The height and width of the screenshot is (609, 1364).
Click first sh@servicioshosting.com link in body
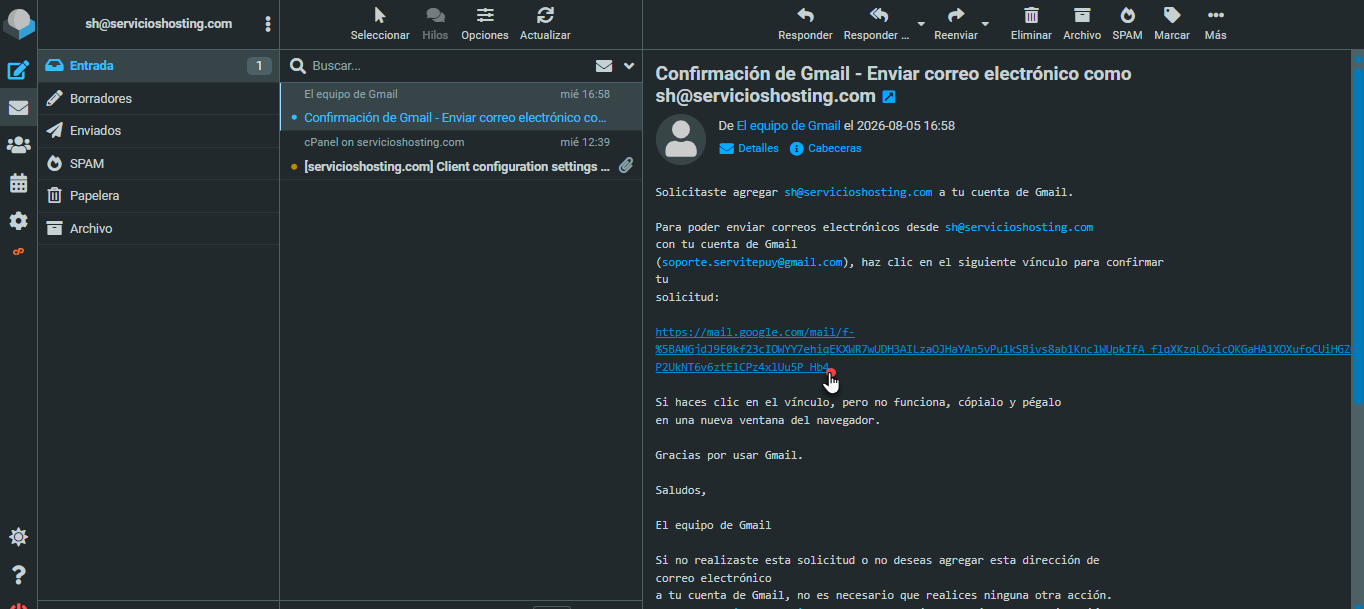click(x=858, y=192)
